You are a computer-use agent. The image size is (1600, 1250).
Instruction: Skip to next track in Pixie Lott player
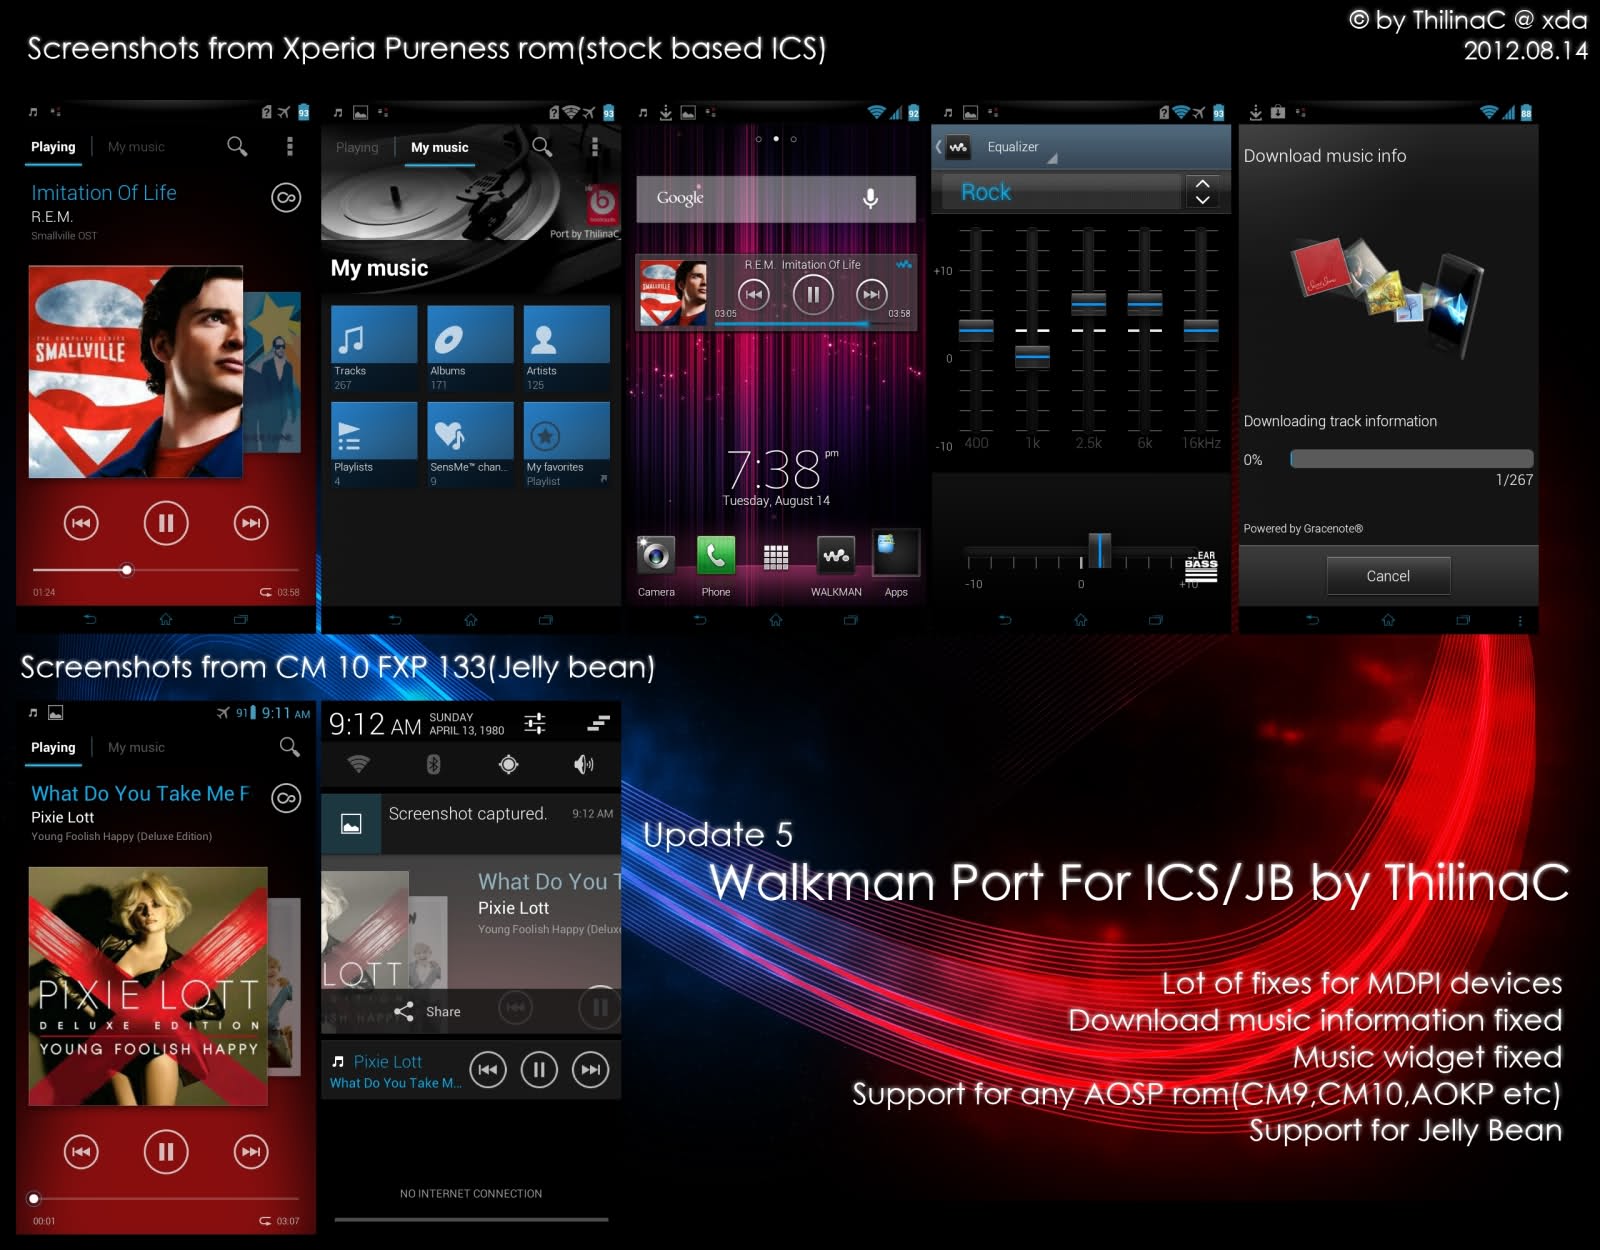point(251,1152)
